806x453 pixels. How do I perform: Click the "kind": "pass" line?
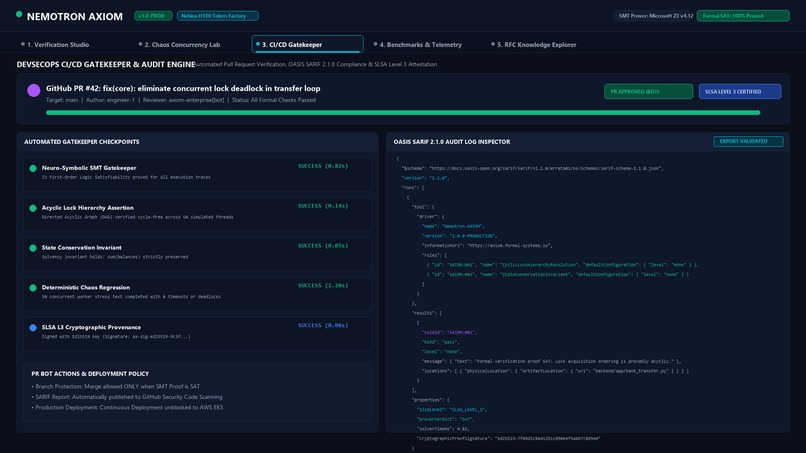(441, 342)
